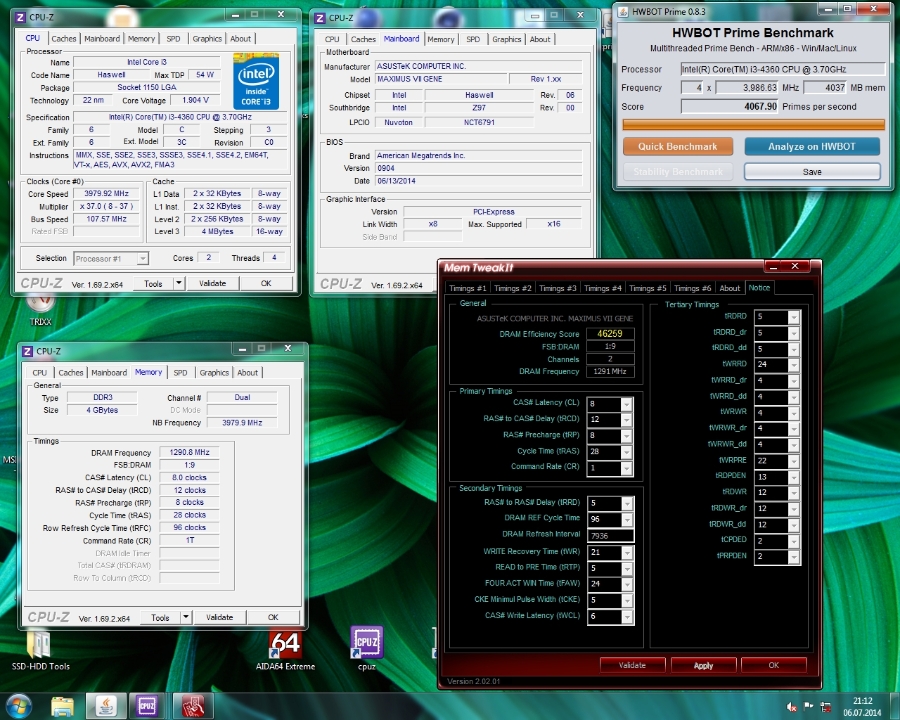Viewport: 900px width, 720px height.
Task: Click BIOS version value 0904
Action: (x=479, y=168)
